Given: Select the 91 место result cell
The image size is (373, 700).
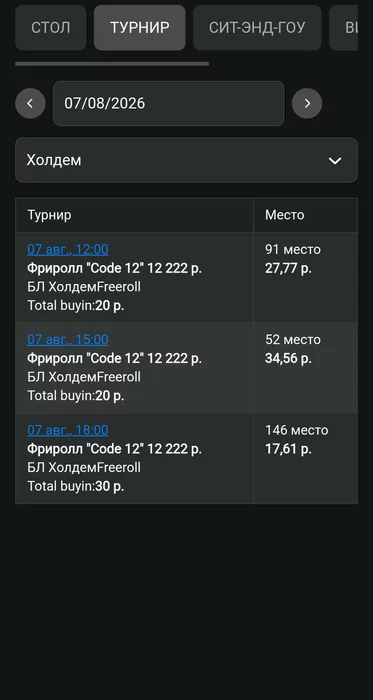Looking at the screenshot, I should coord(306,277).
